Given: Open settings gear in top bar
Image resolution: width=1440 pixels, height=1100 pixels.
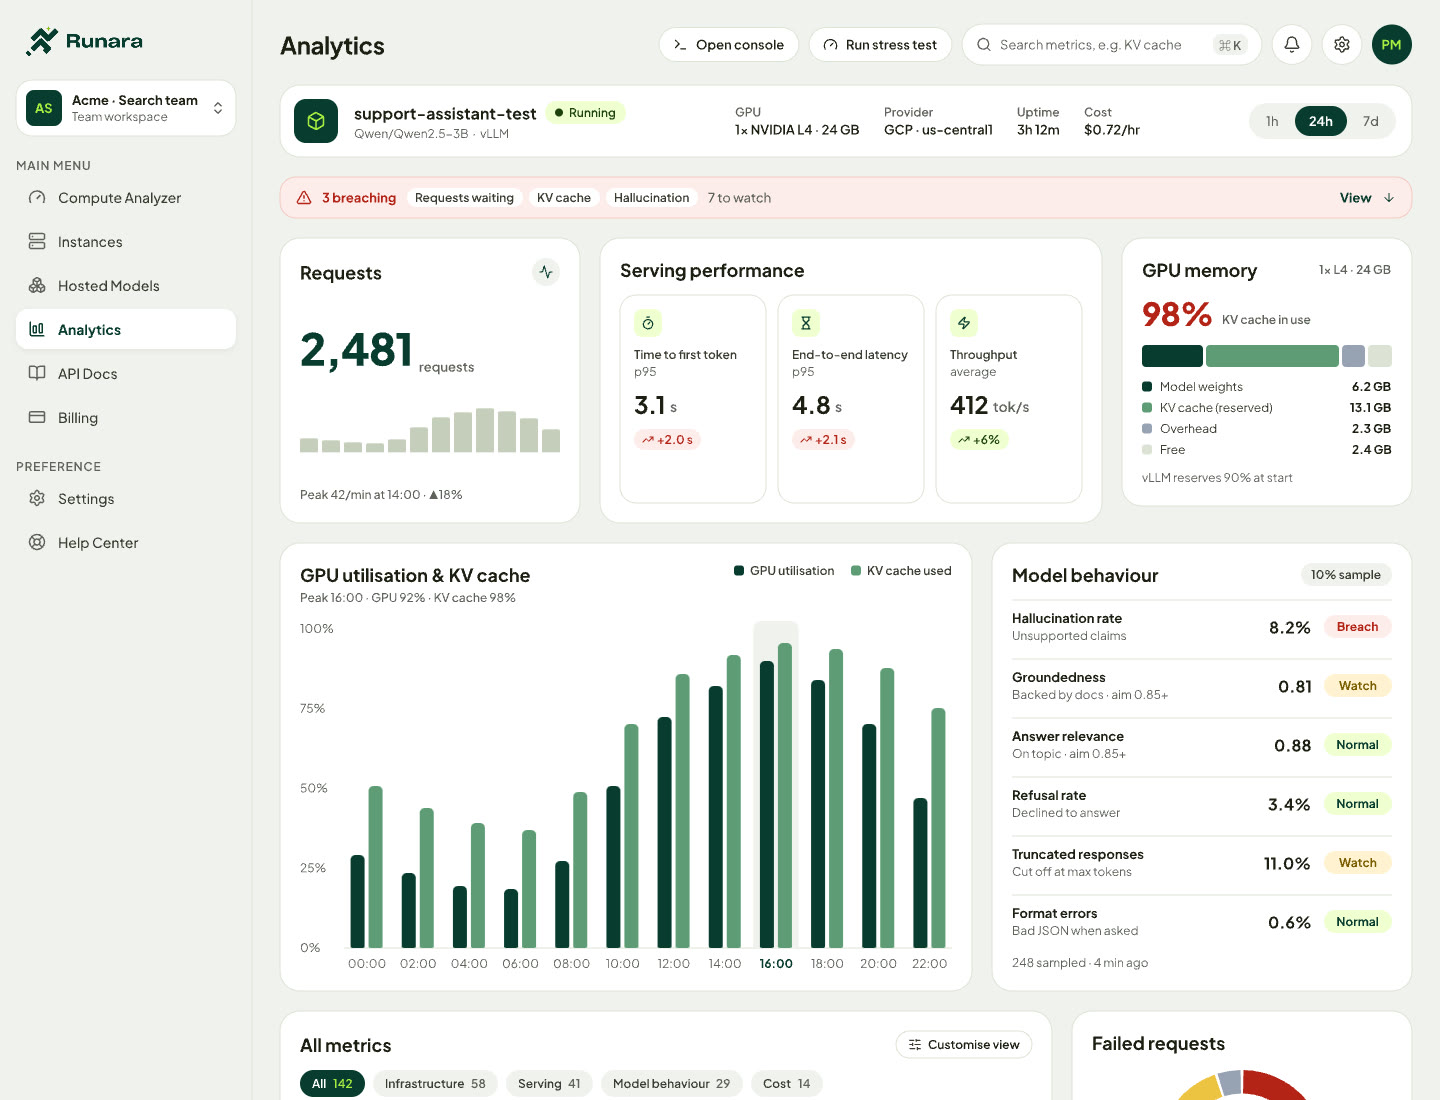Looking at the screenshot, I should pyautogui.click(x=1342, y=45).
